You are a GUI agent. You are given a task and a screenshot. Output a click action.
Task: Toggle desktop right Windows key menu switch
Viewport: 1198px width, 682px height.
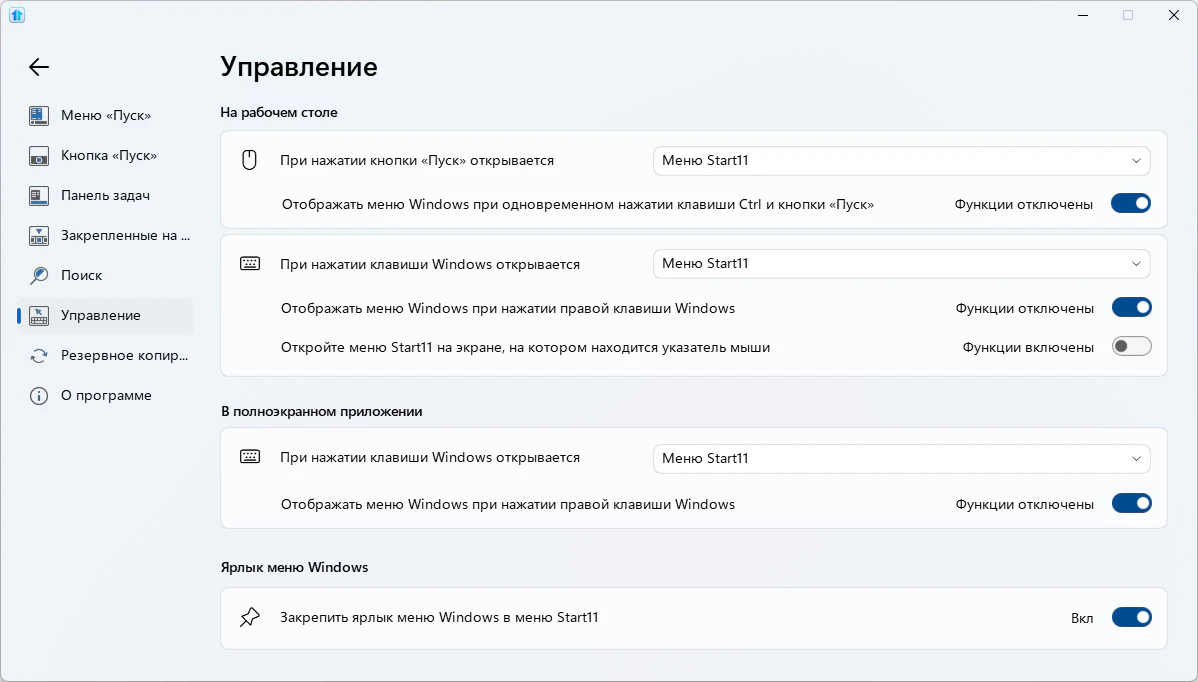(x=1132, y=307)
